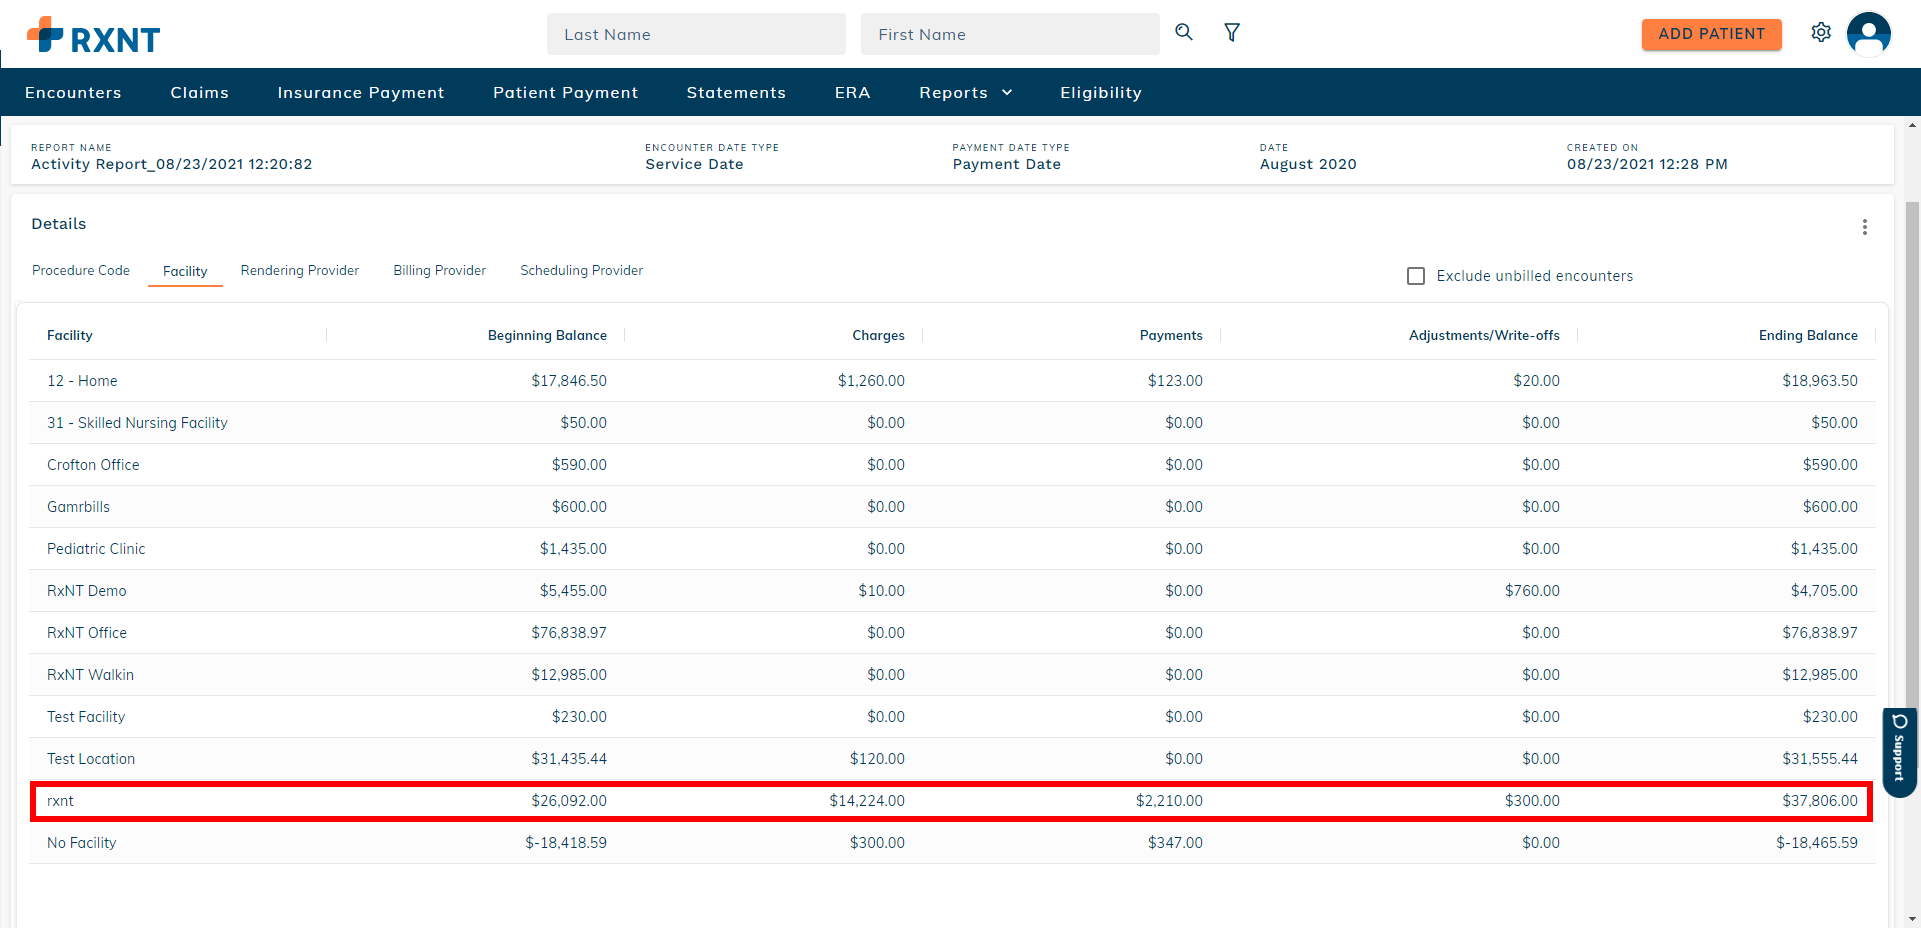This screenshot has width=1921, height=928.
Task: Click the $-18,465.59 ending balance value
Action: pos(1816,843)
